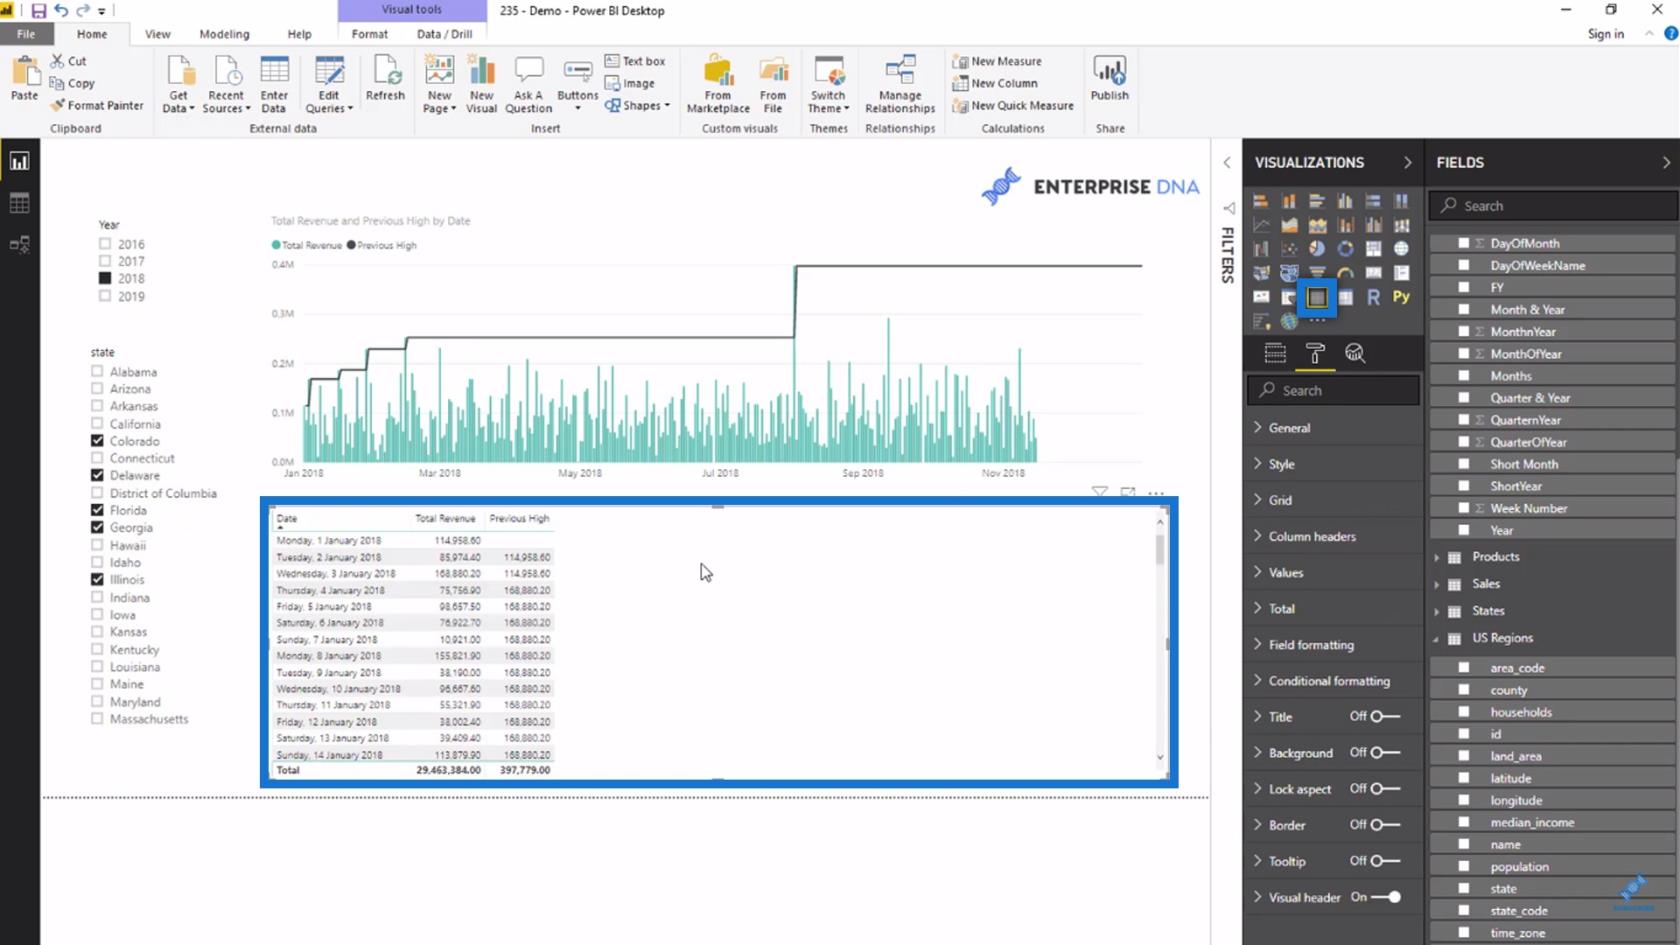Open the Analytics magnifier tab
1680x945 pixels.
(x=1355, y=353)
